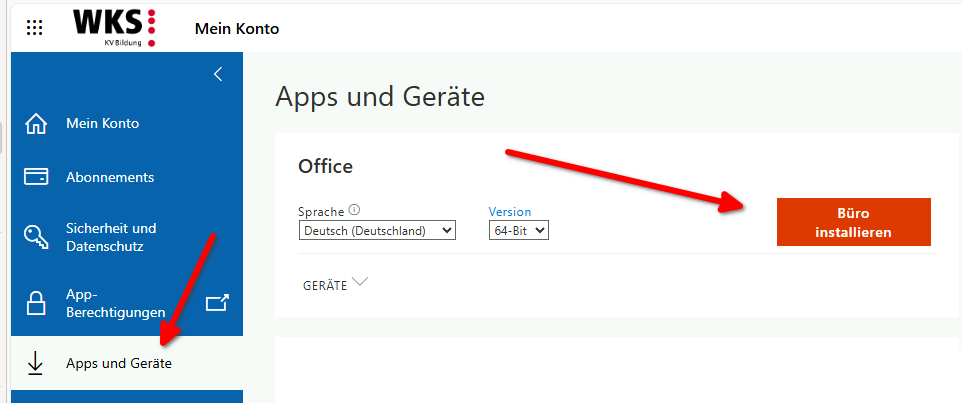This screenshot has height=416, width=966.
Task: Click the download icon beside Apps und Geräte
Action: [x=36, y=364]
